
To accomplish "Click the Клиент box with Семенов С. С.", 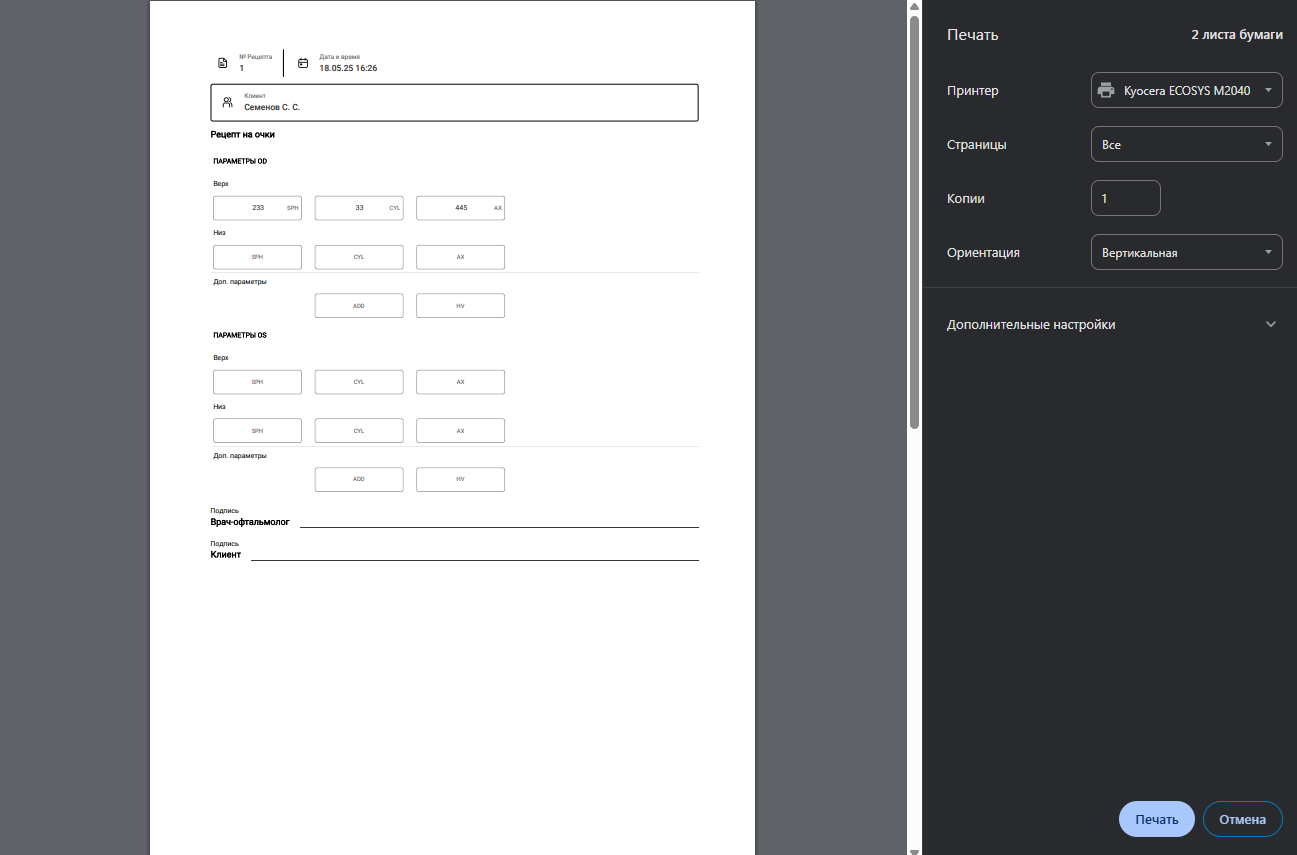I will pyautogui.click(x=454, y=102).
